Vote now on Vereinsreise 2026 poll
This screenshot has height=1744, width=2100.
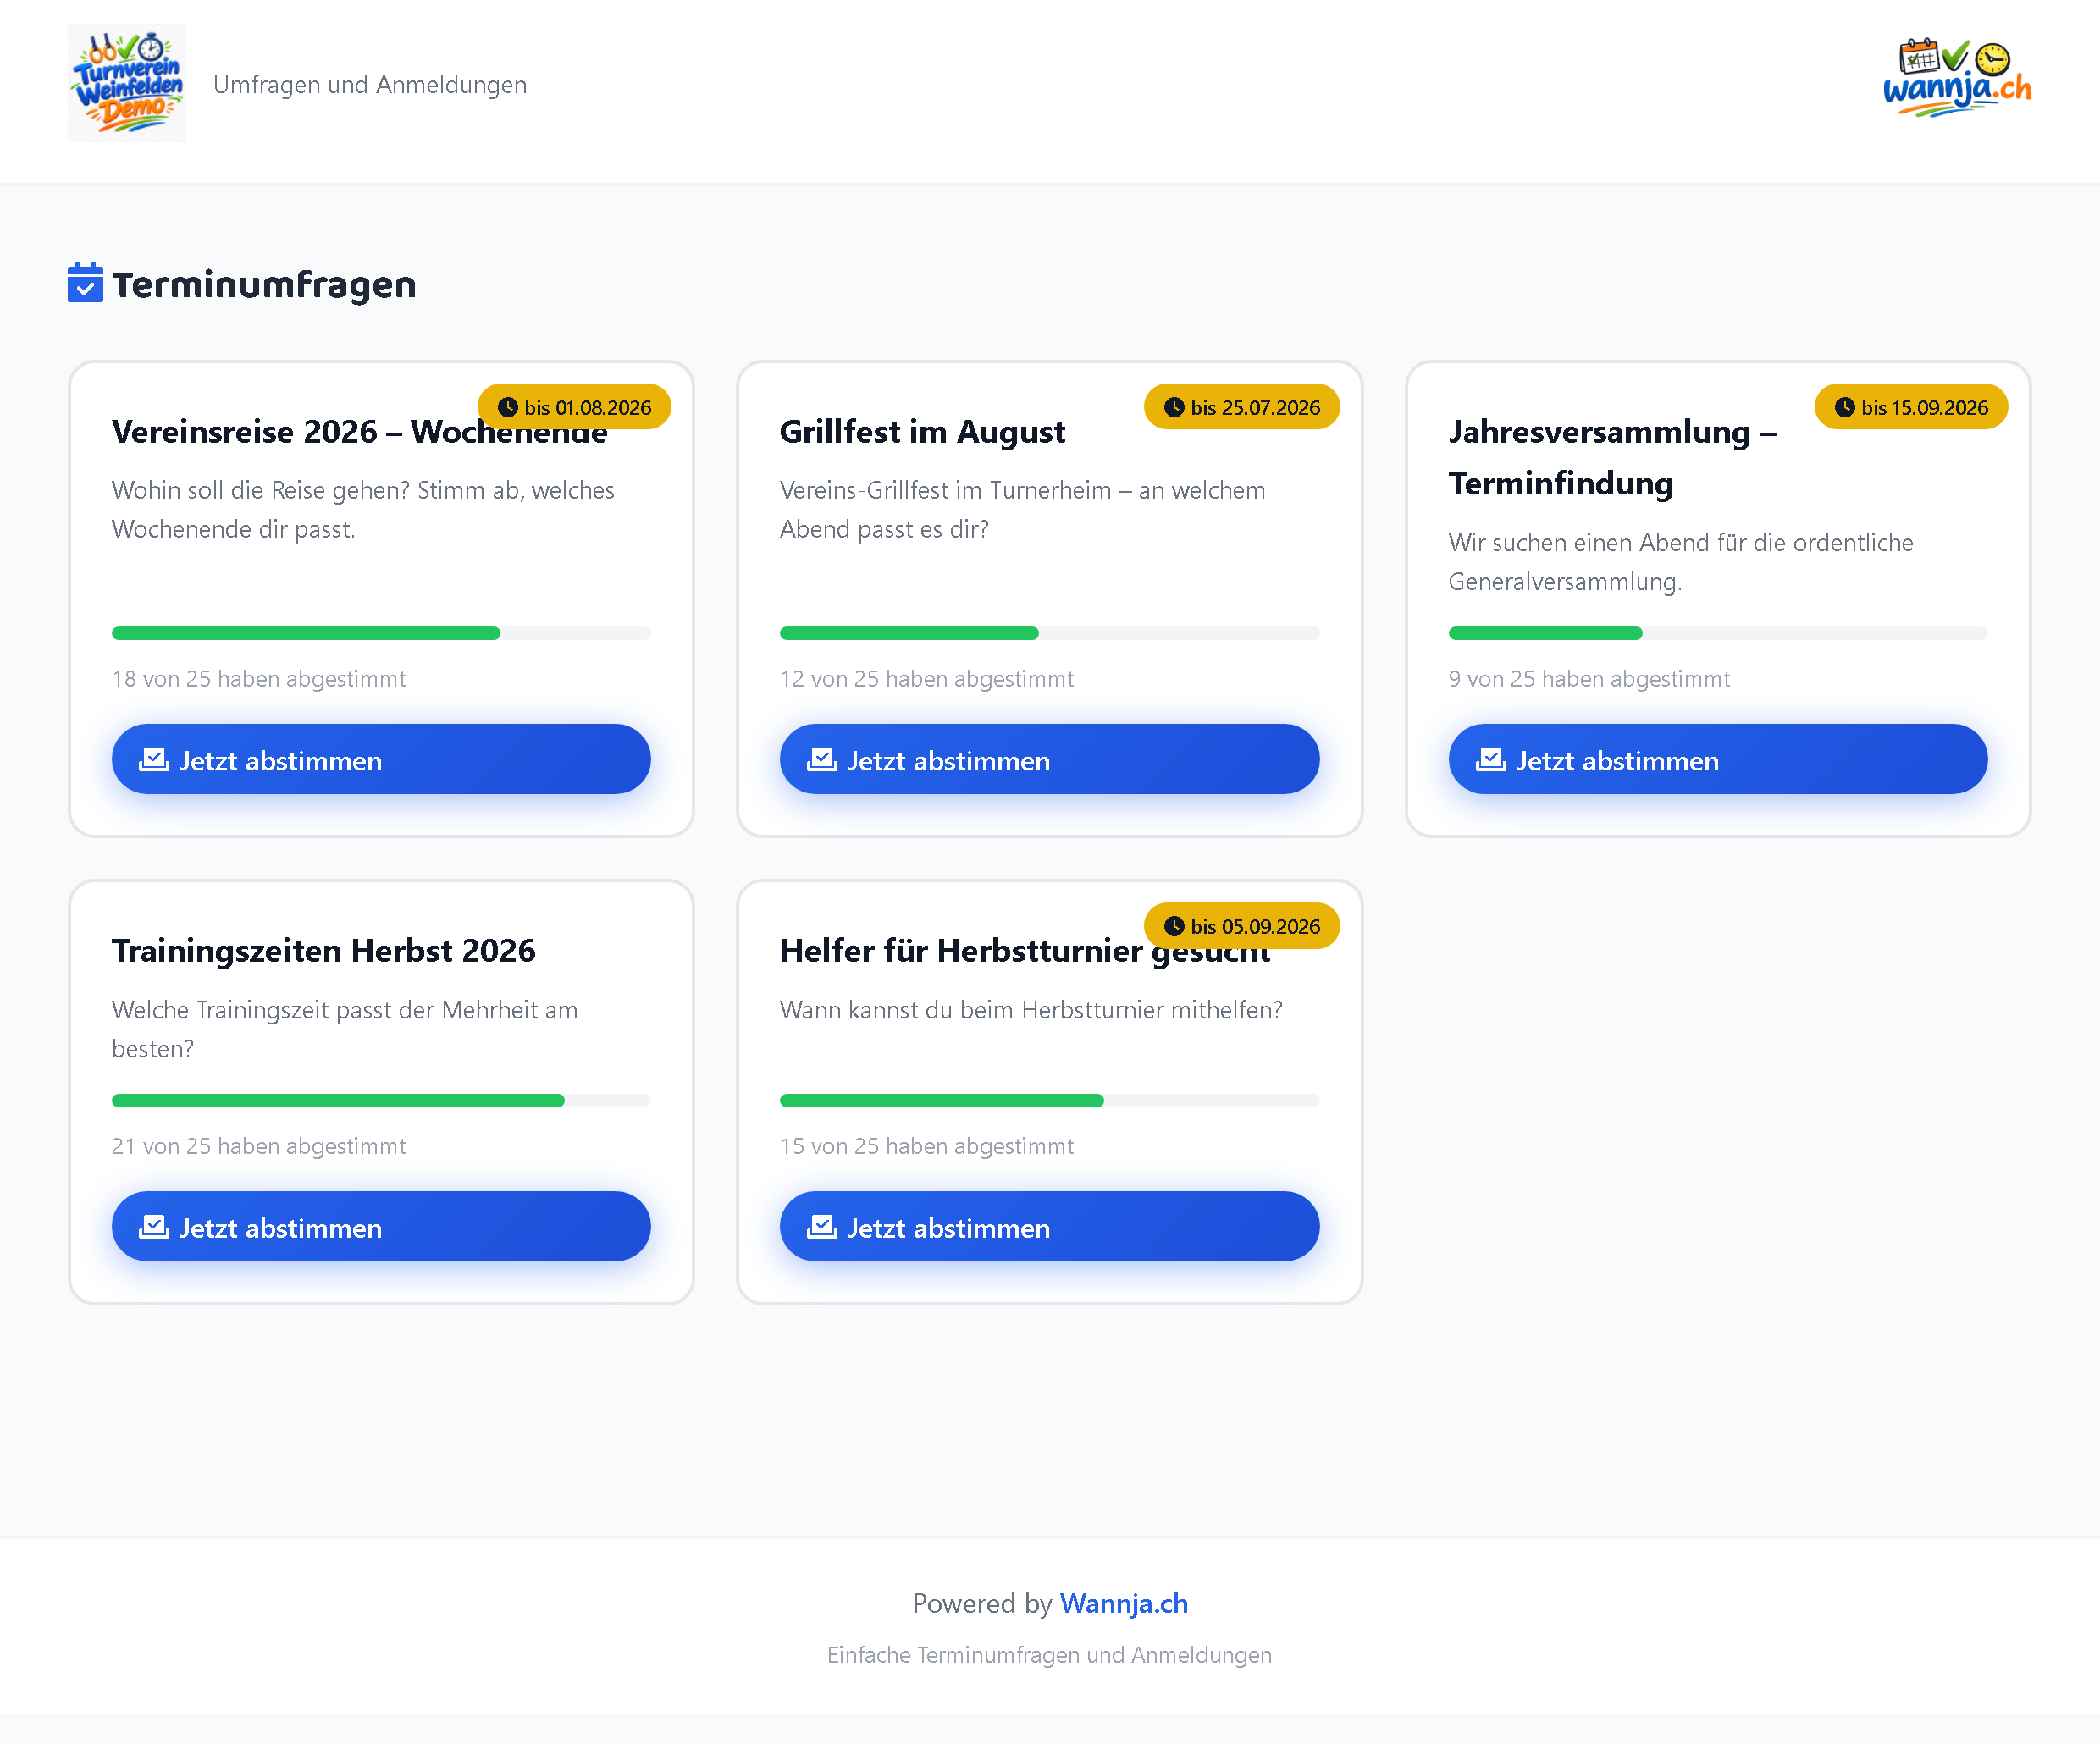[x=381, y=759]
